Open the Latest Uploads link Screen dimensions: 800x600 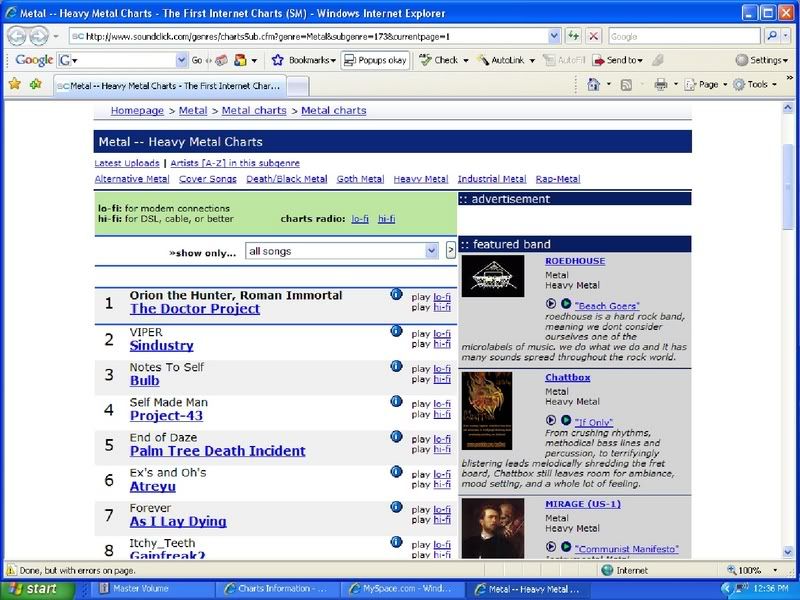click(x=127, y=163)
